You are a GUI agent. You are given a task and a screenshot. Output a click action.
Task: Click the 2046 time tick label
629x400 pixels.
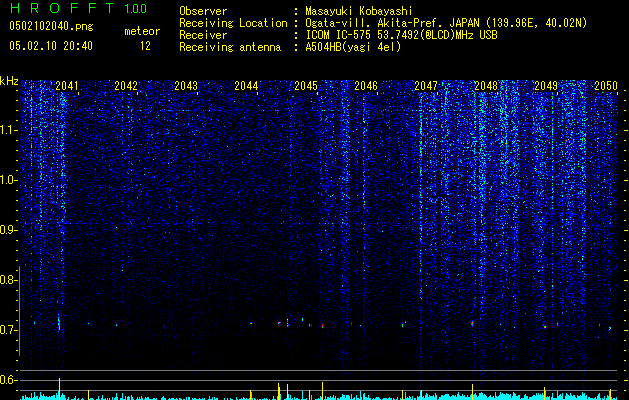366,86
